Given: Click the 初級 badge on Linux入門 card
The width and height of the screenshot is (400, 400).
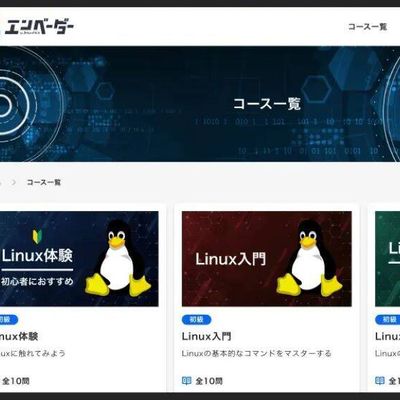Looking at the screenshot, I should click(197, 320).
